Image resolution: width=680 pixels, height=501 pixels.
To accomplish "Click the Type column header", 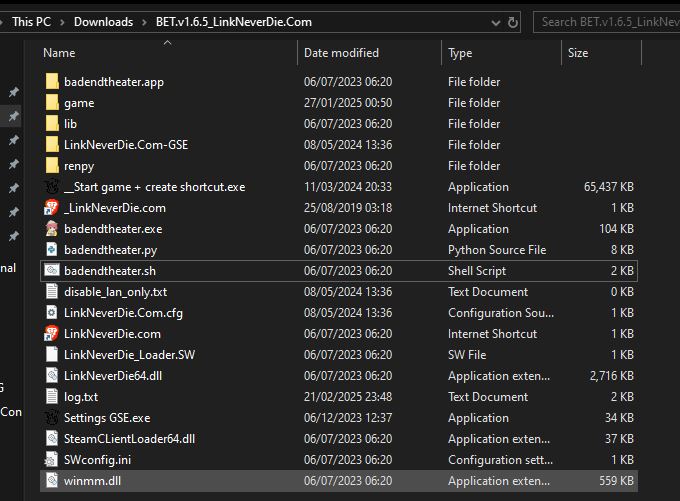I will [x=460, y=53].
